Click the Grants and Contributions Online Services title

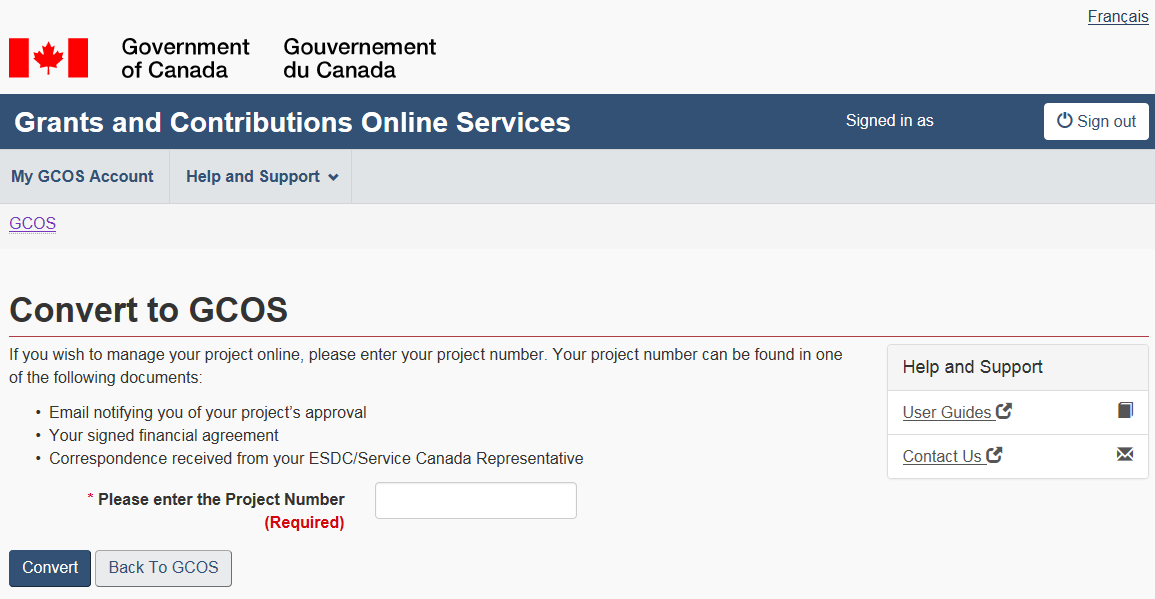tap(292, 122)
